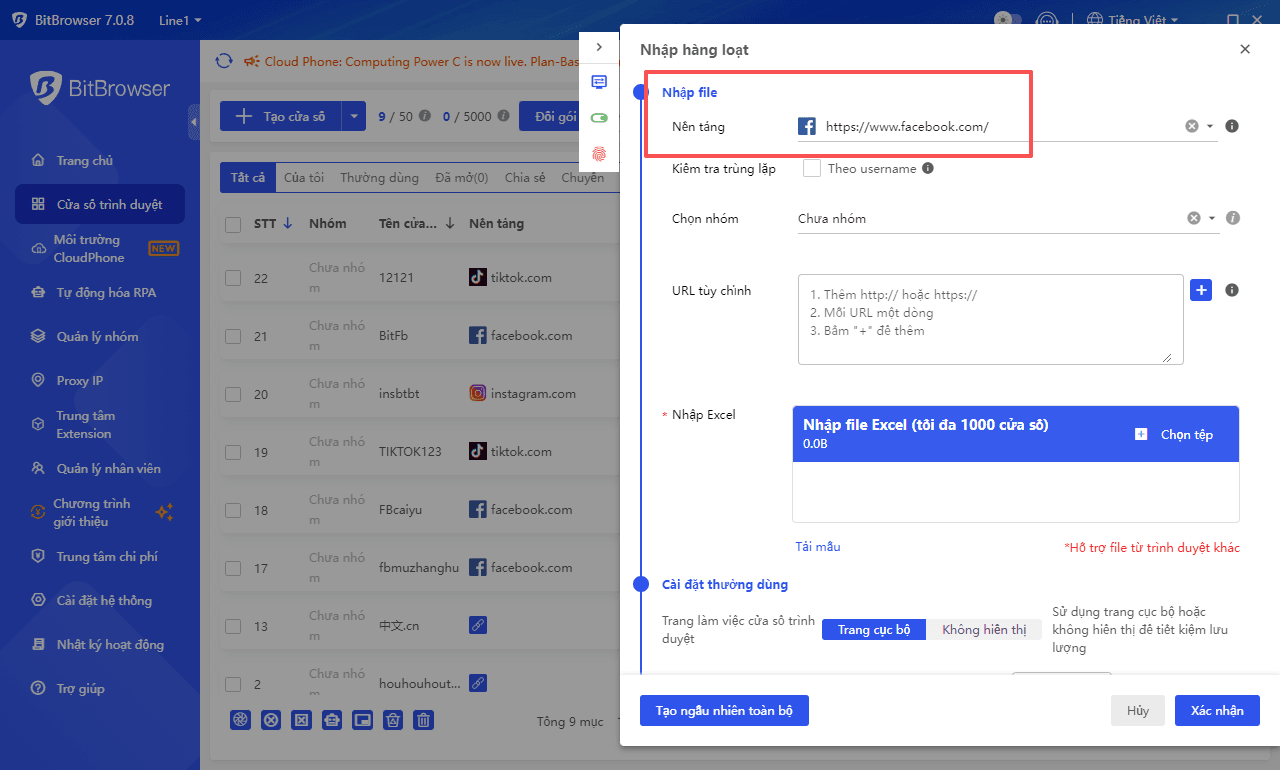This screenshot has width=1280, height=770.
Task: Select the checkbox for row insbtbt
Action: click(233, 394)
